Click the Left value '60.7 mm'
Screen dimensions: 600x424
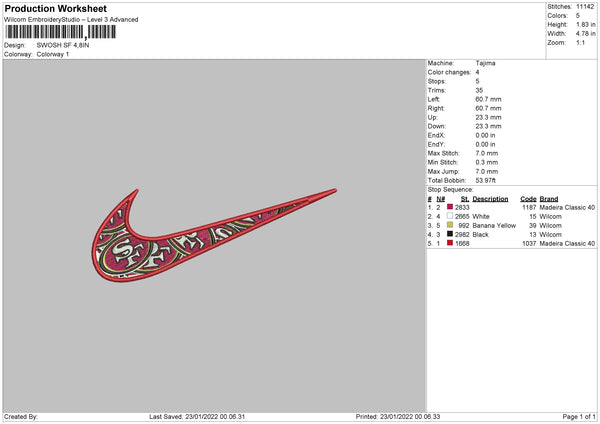[488, 99]
